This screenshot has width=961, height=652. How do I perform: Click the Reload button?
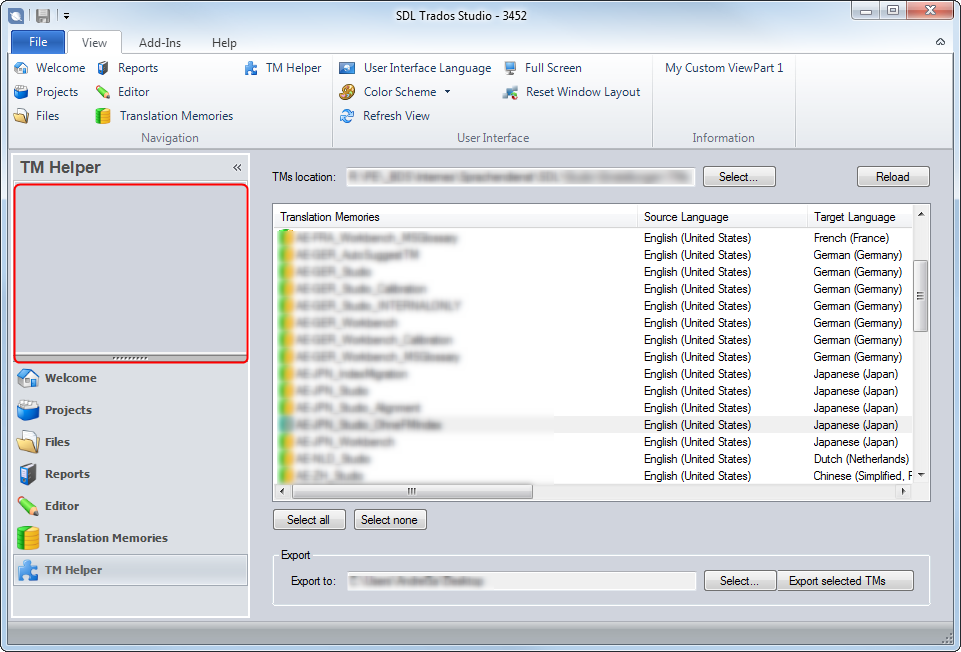point(893,177)
